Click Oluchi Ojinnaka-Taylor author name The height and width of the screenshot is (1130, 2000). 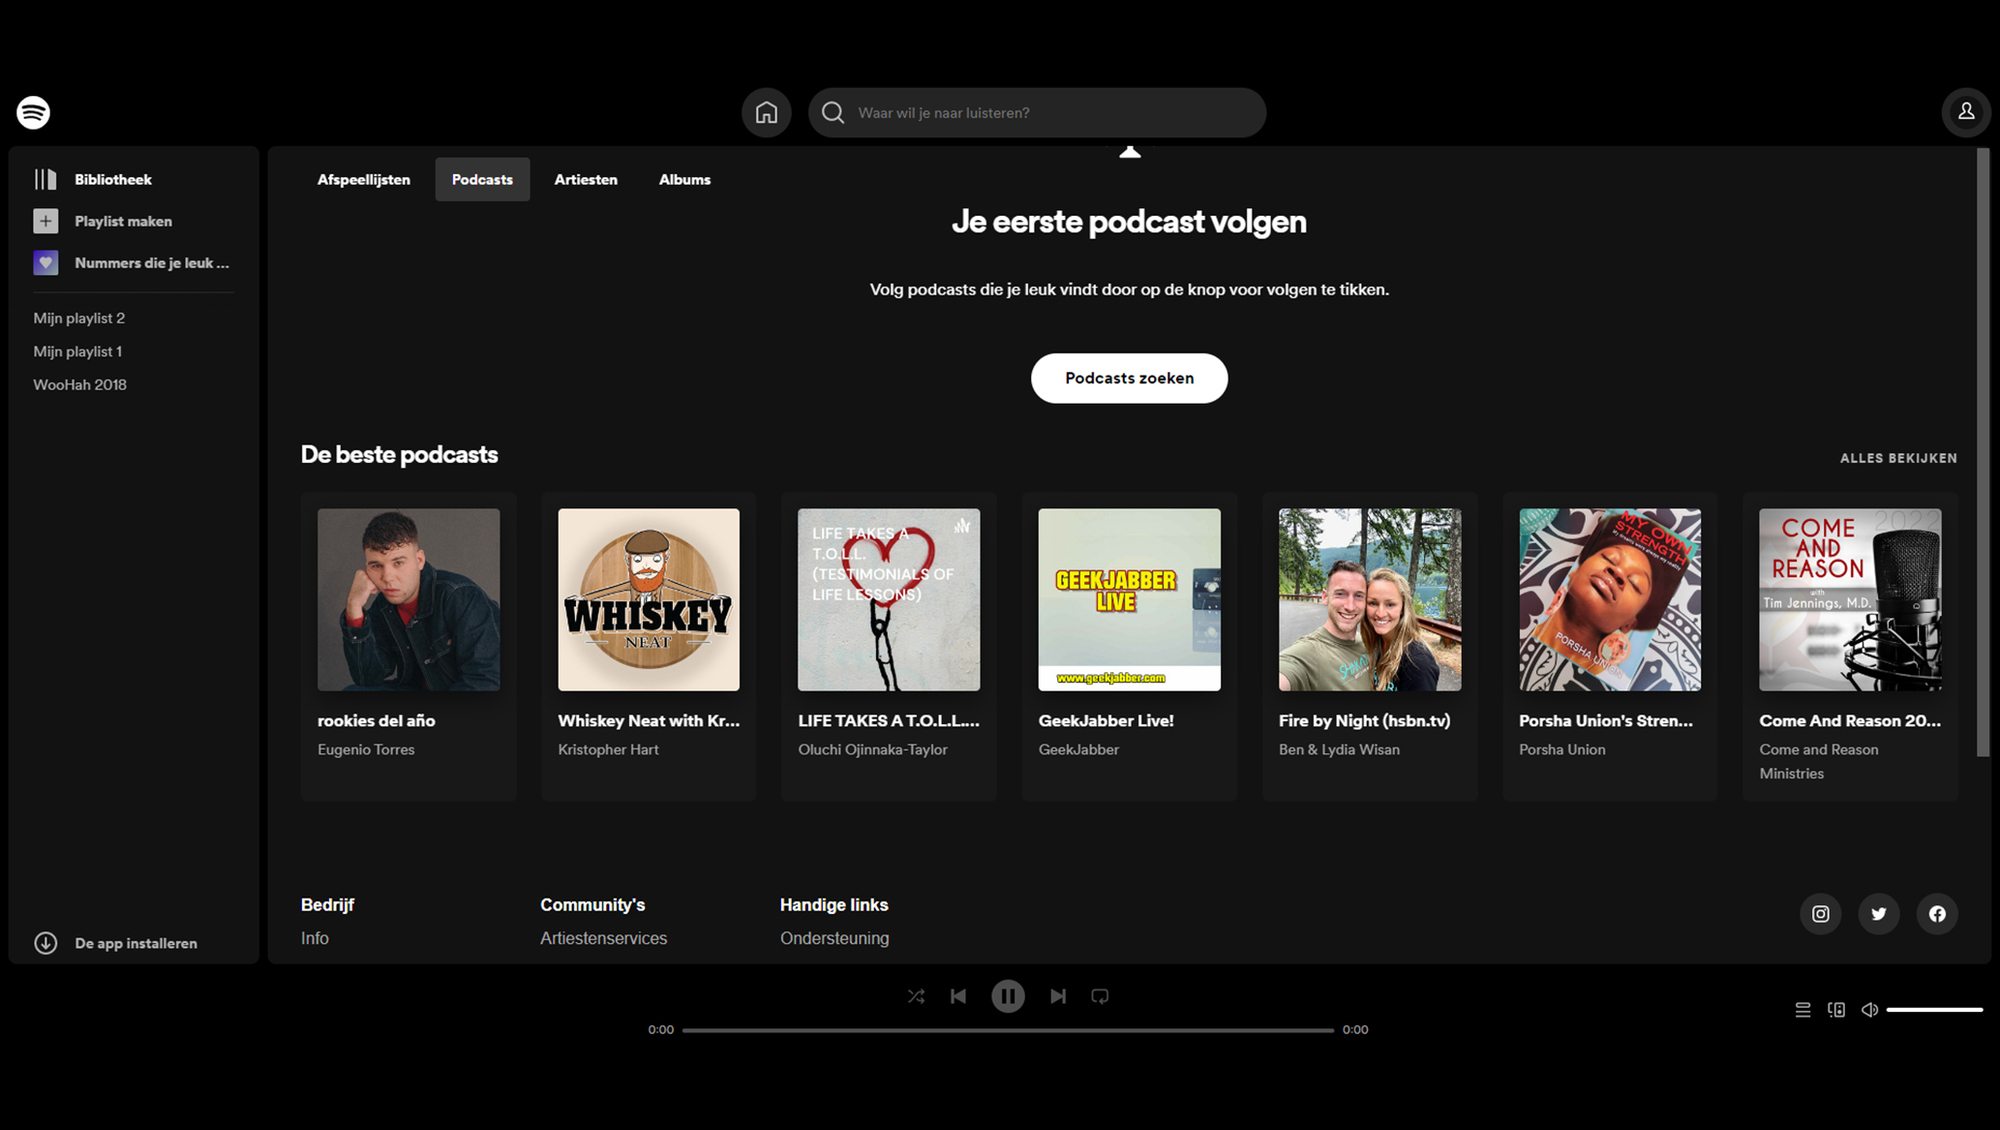tap(872, 749)
